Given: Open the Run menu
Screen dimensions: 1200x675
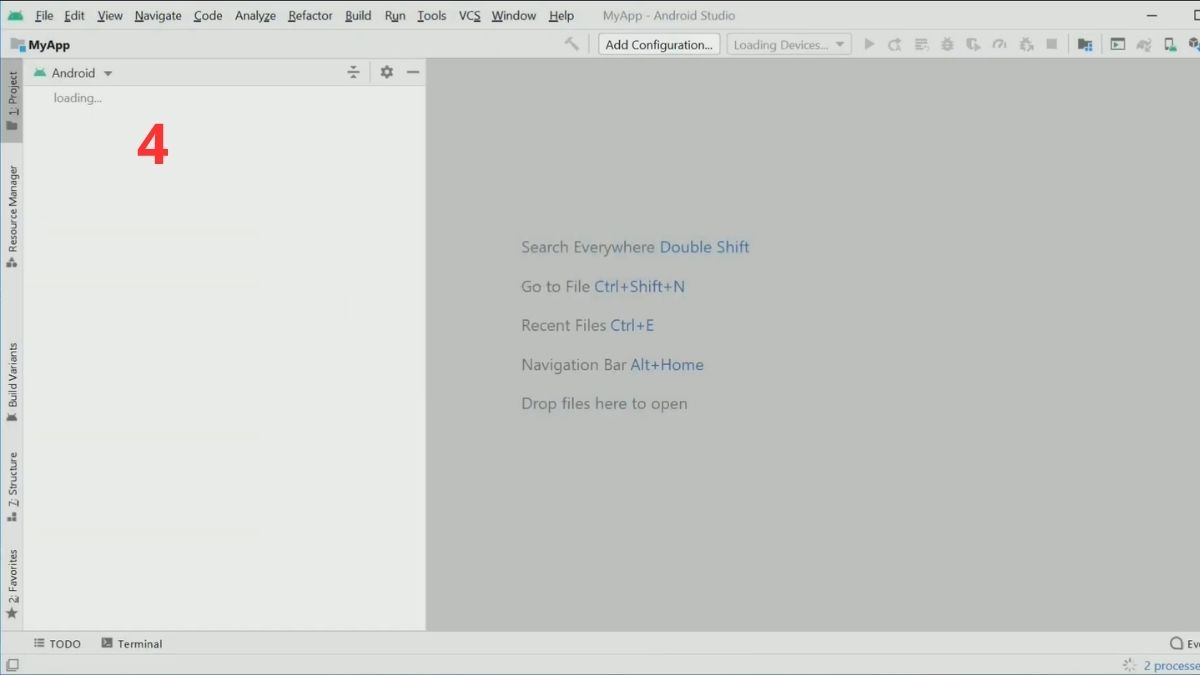Looking at the screenshot, I should pos(395,15).
